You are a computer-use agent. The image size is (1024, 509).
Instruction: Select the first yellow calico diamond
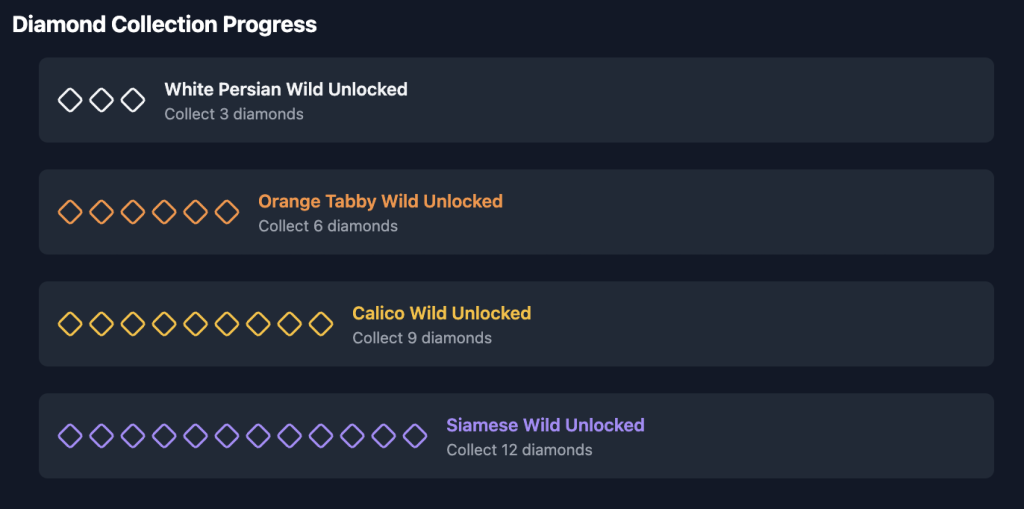[x=70, y=324]
